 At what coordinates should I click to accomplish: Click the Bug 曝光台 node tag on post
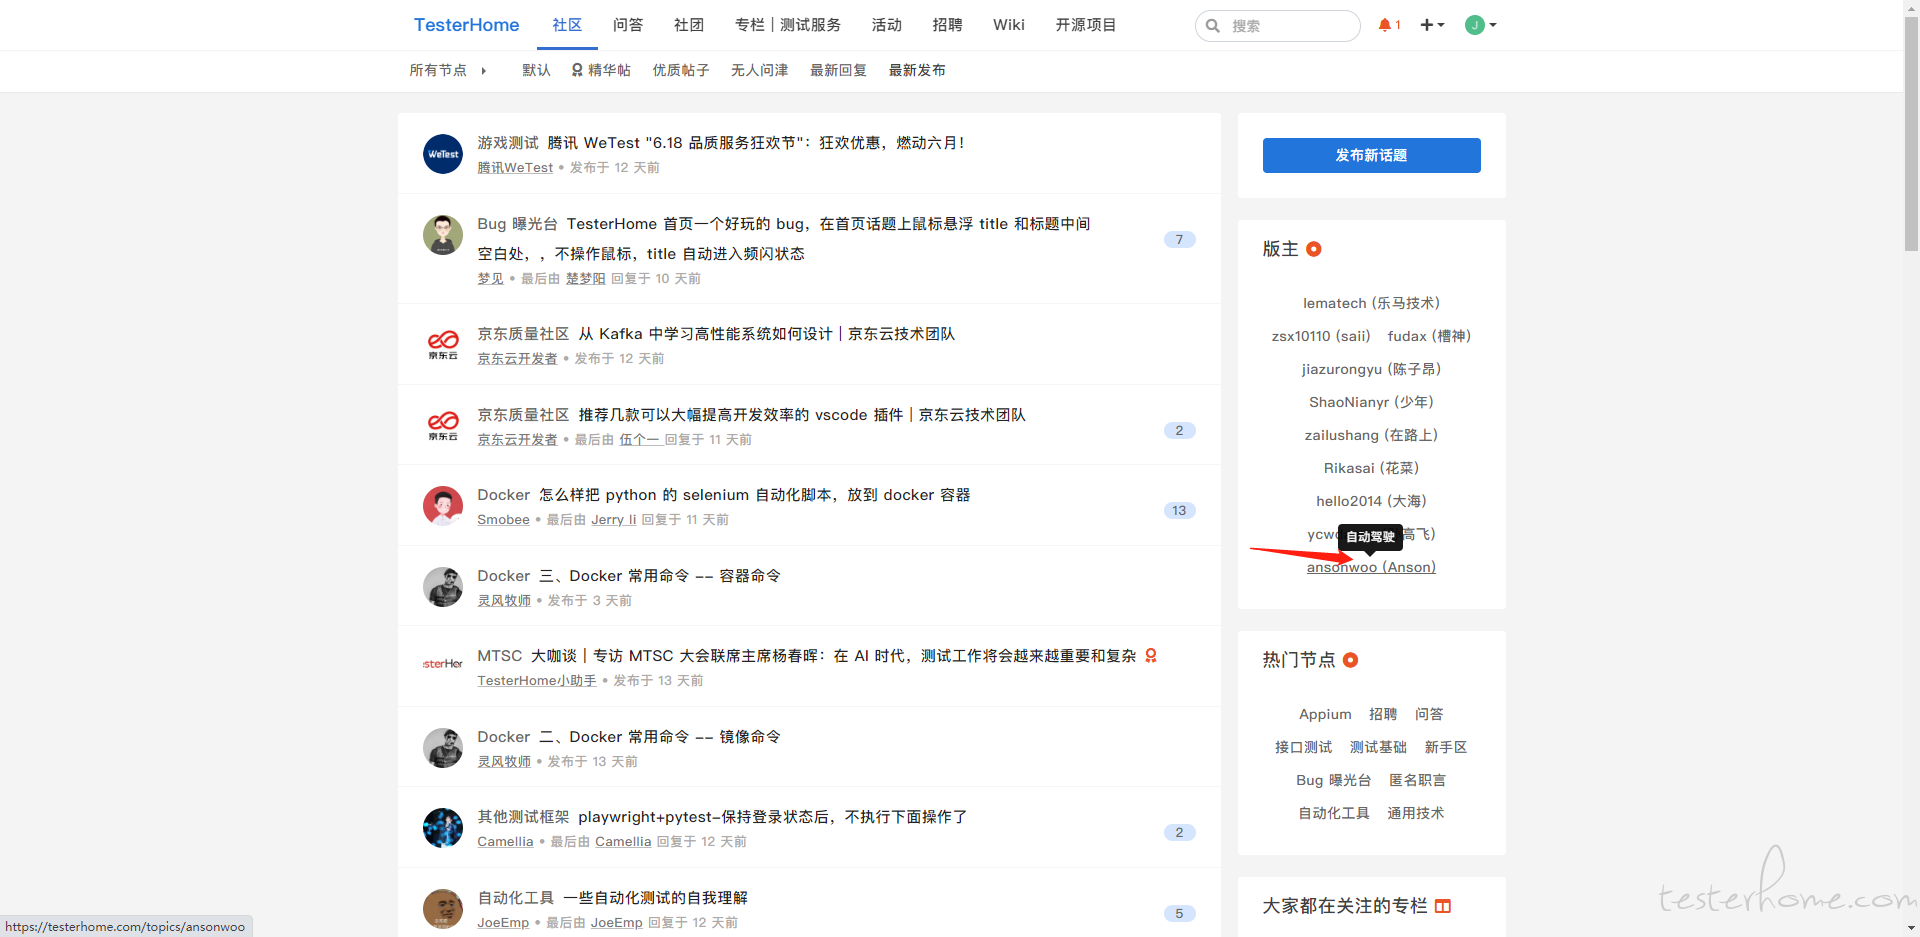[x=517, y=224]
